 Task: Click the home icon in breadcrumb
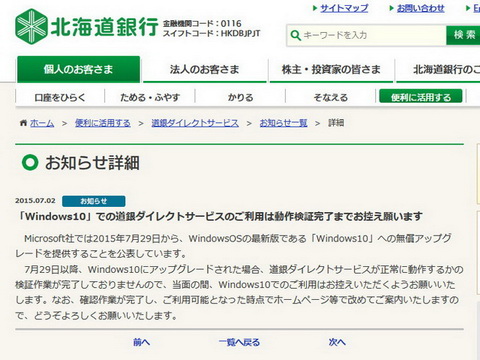coord(23,123)
